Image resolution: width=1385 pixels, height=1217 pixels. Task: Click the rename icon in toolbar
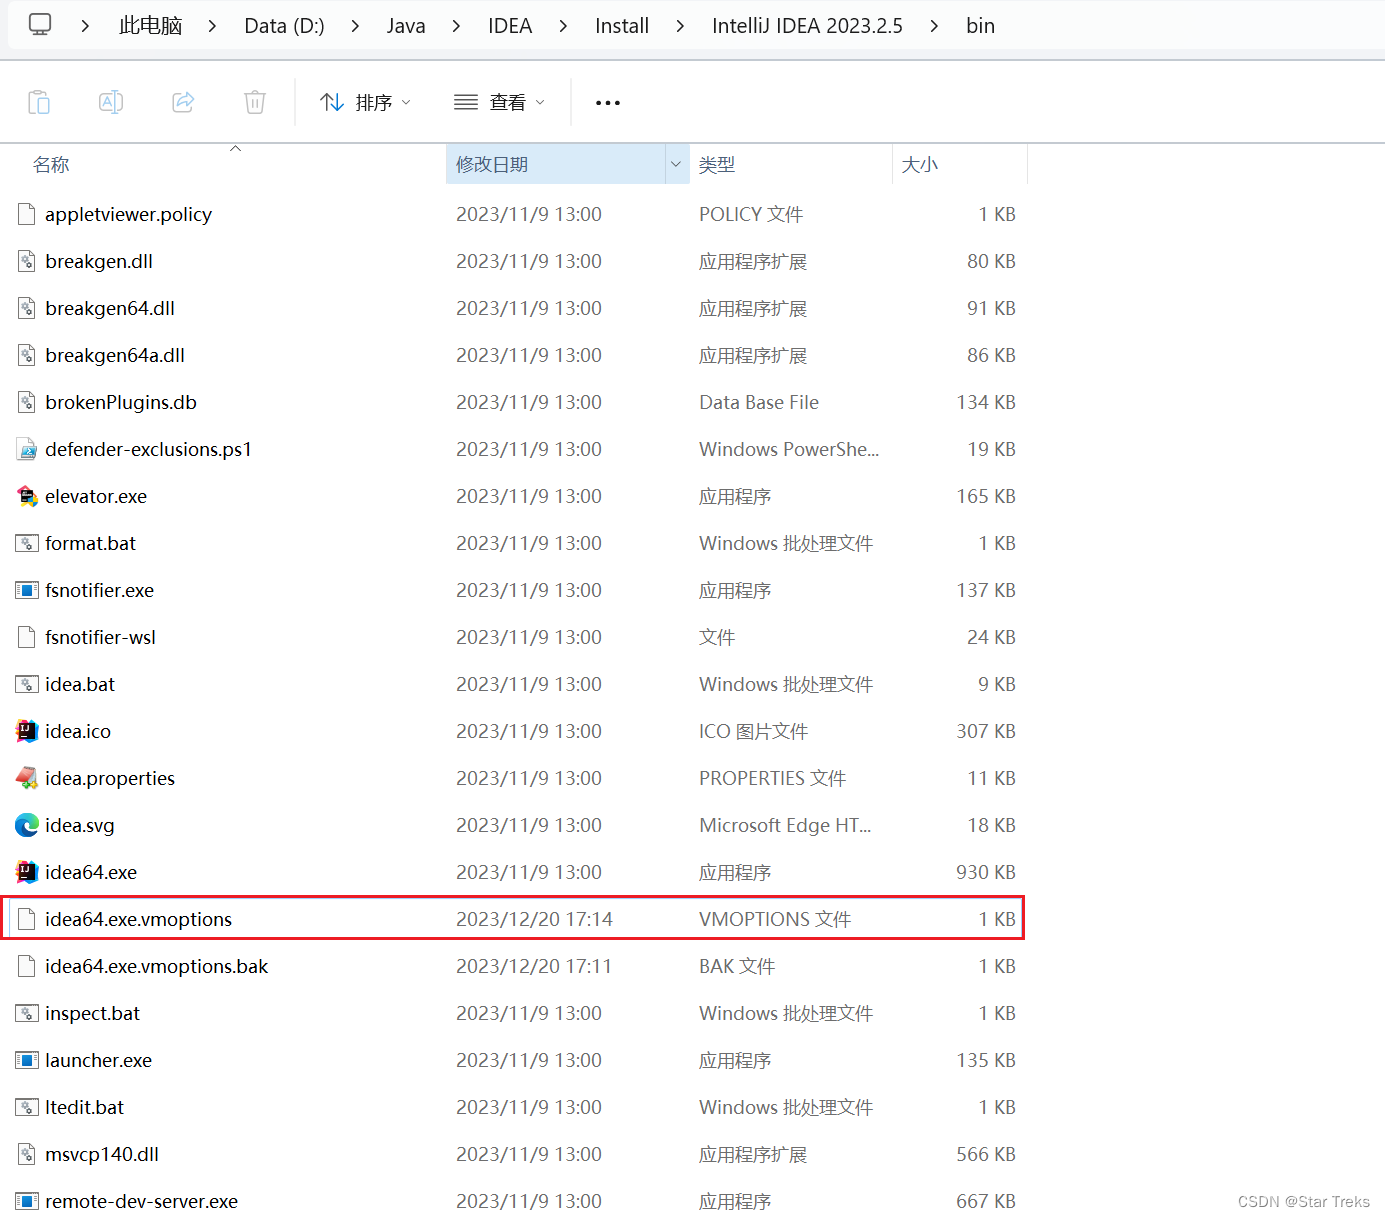coord(111,102)
